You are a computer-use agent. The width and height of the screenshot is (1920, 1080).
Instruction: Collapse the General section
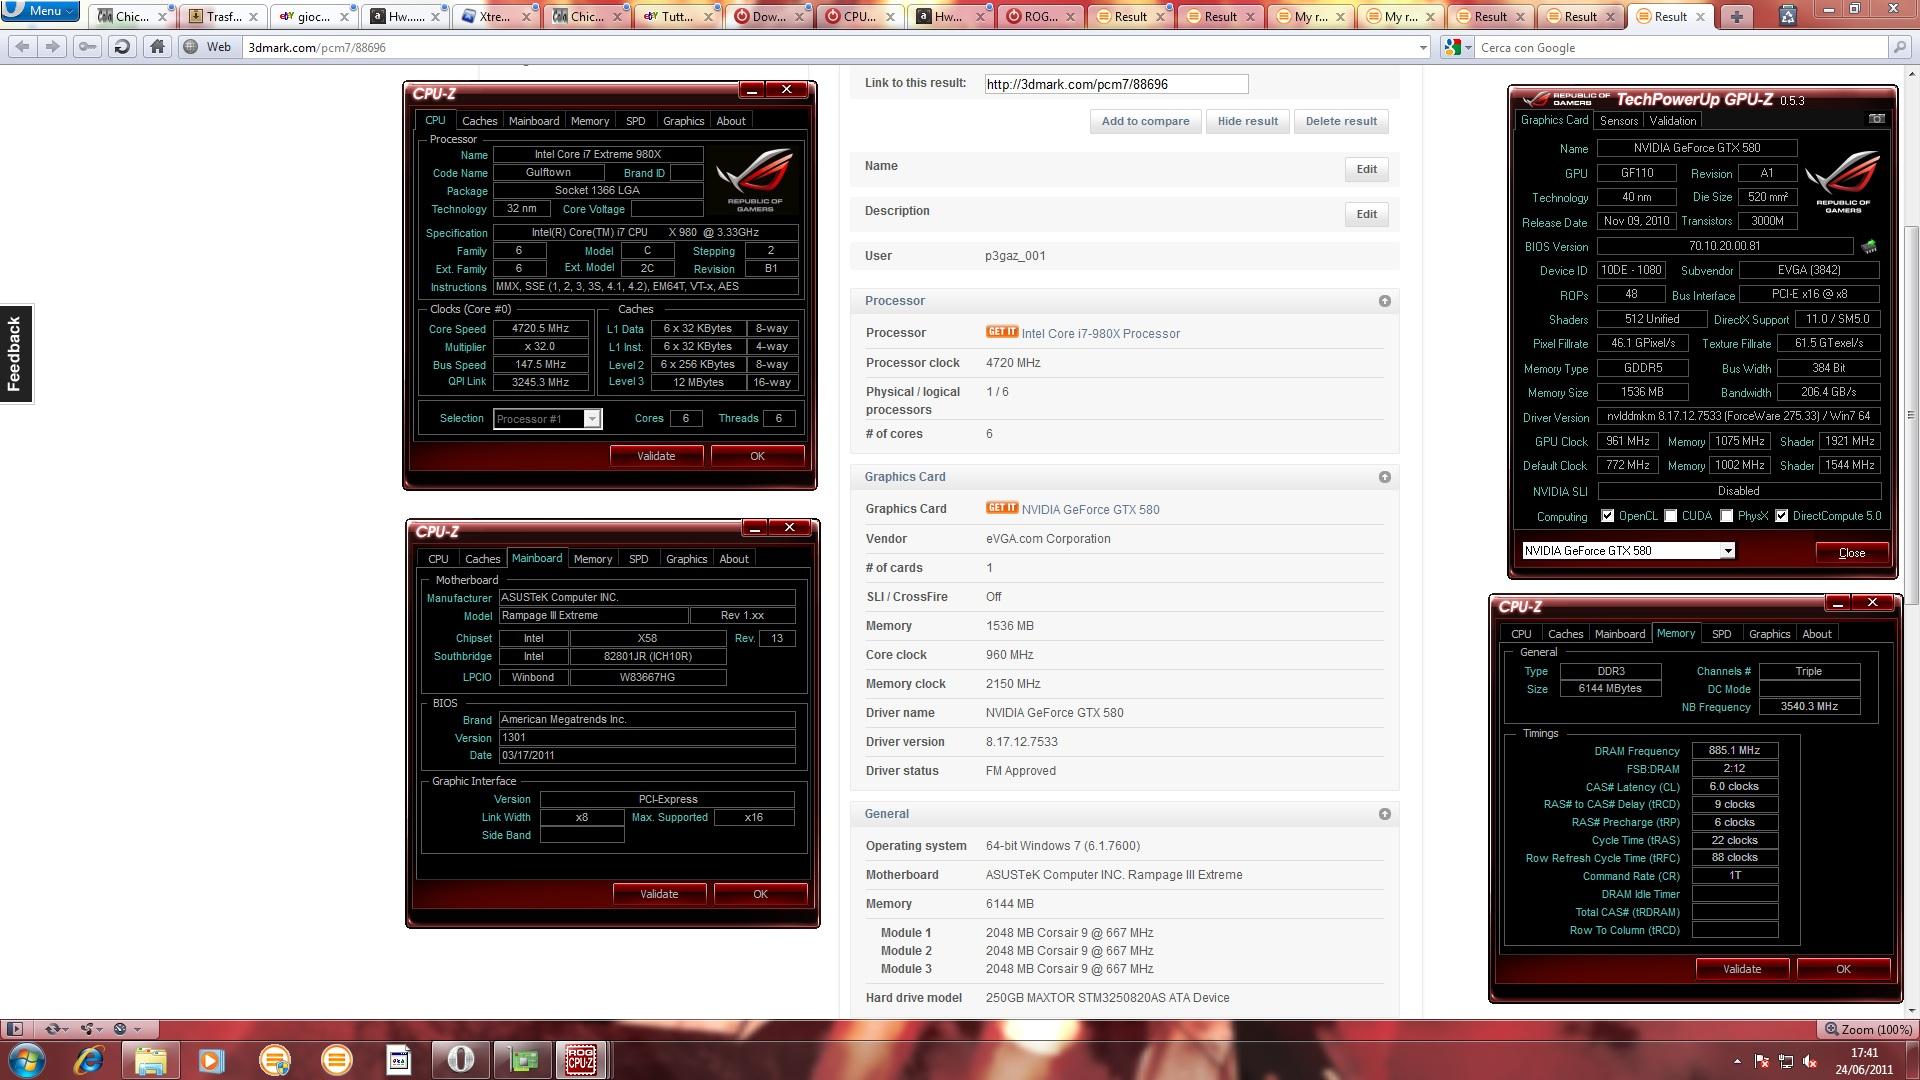click(1385, 814)
